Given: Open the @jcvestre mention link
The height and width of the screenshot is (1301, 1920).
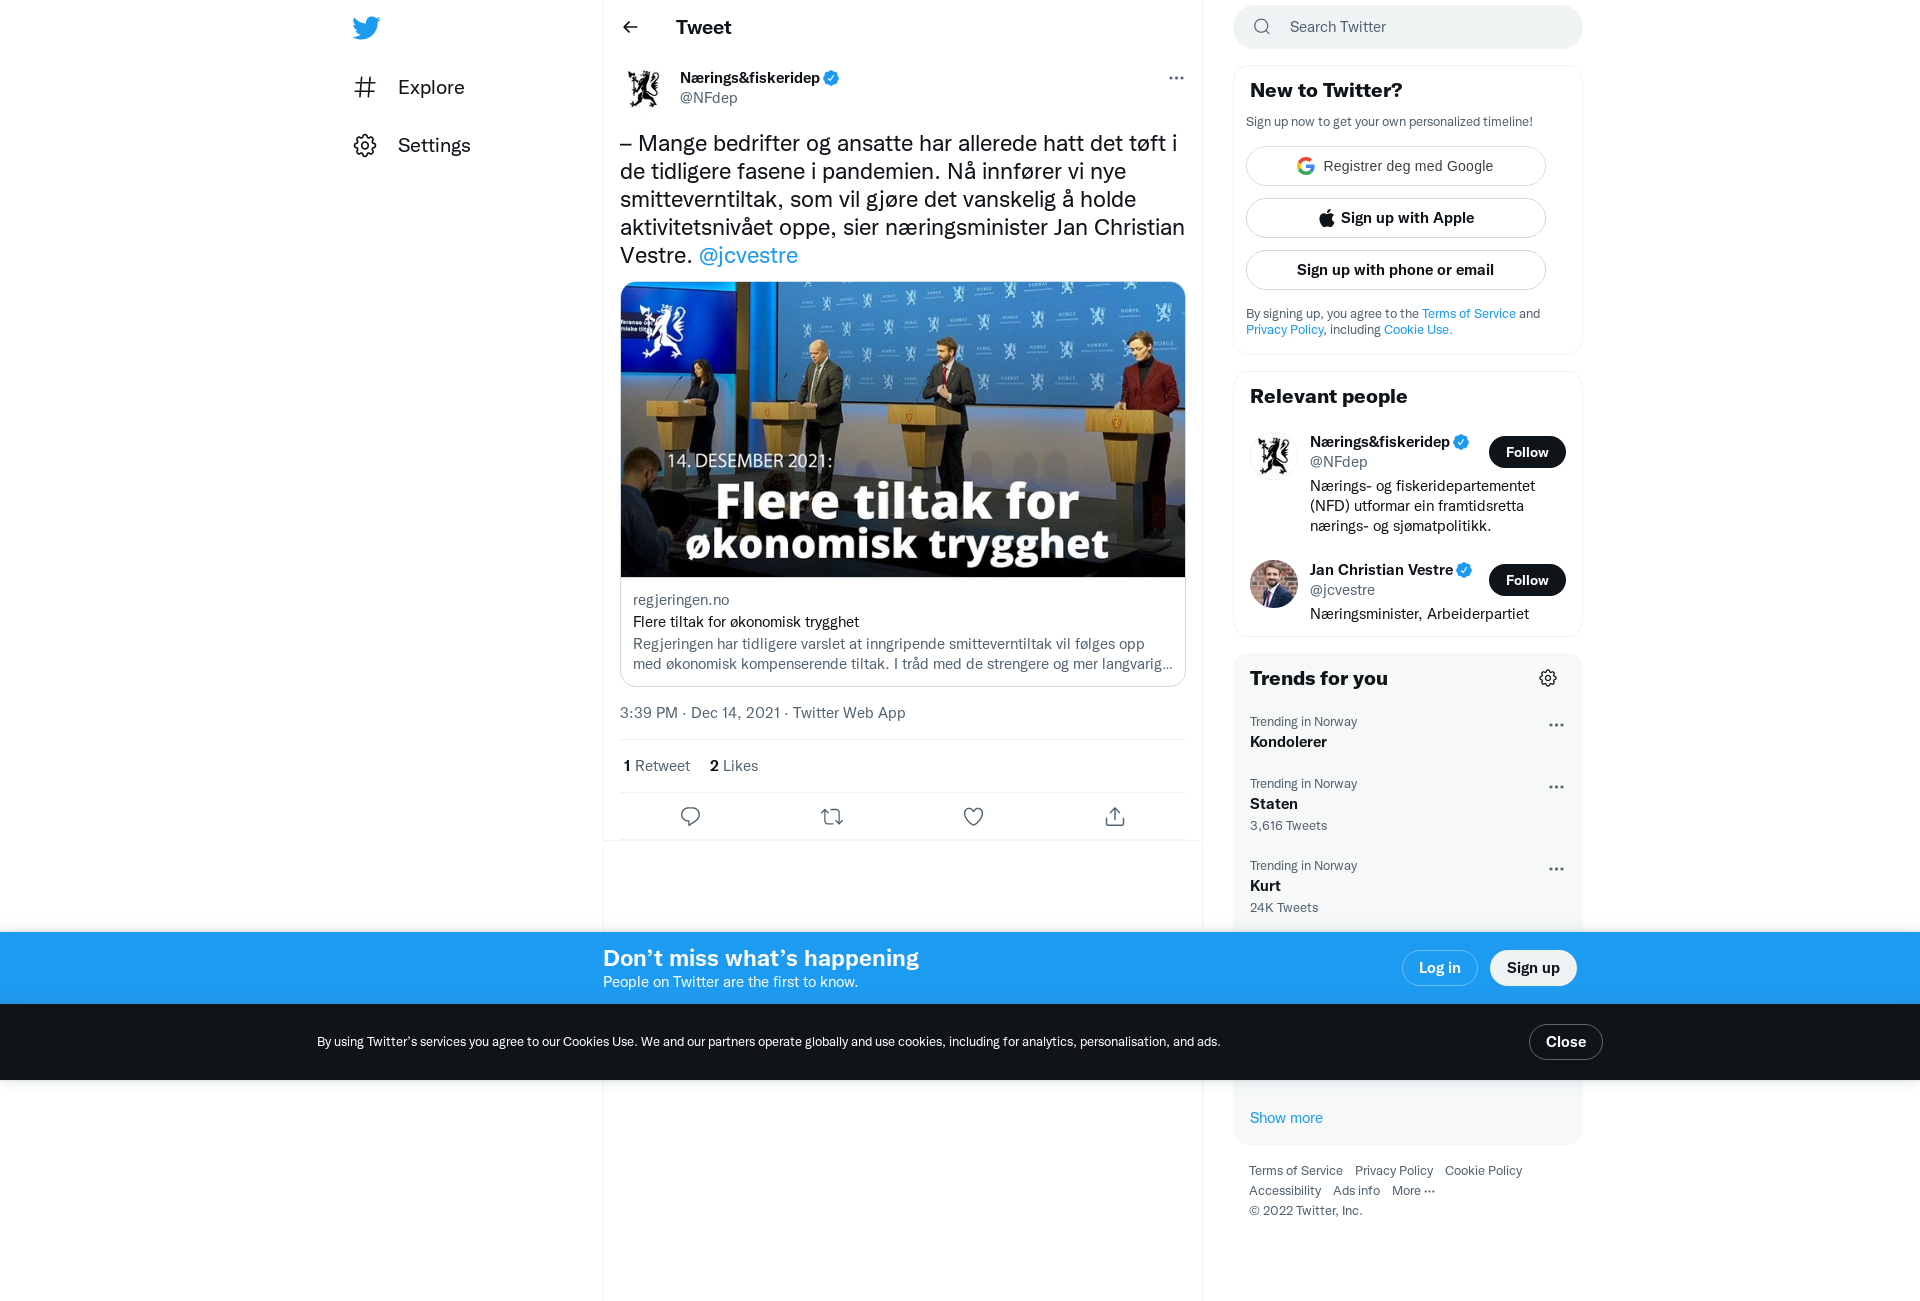Looking at the screenshot, I should (x=748, y=255).
